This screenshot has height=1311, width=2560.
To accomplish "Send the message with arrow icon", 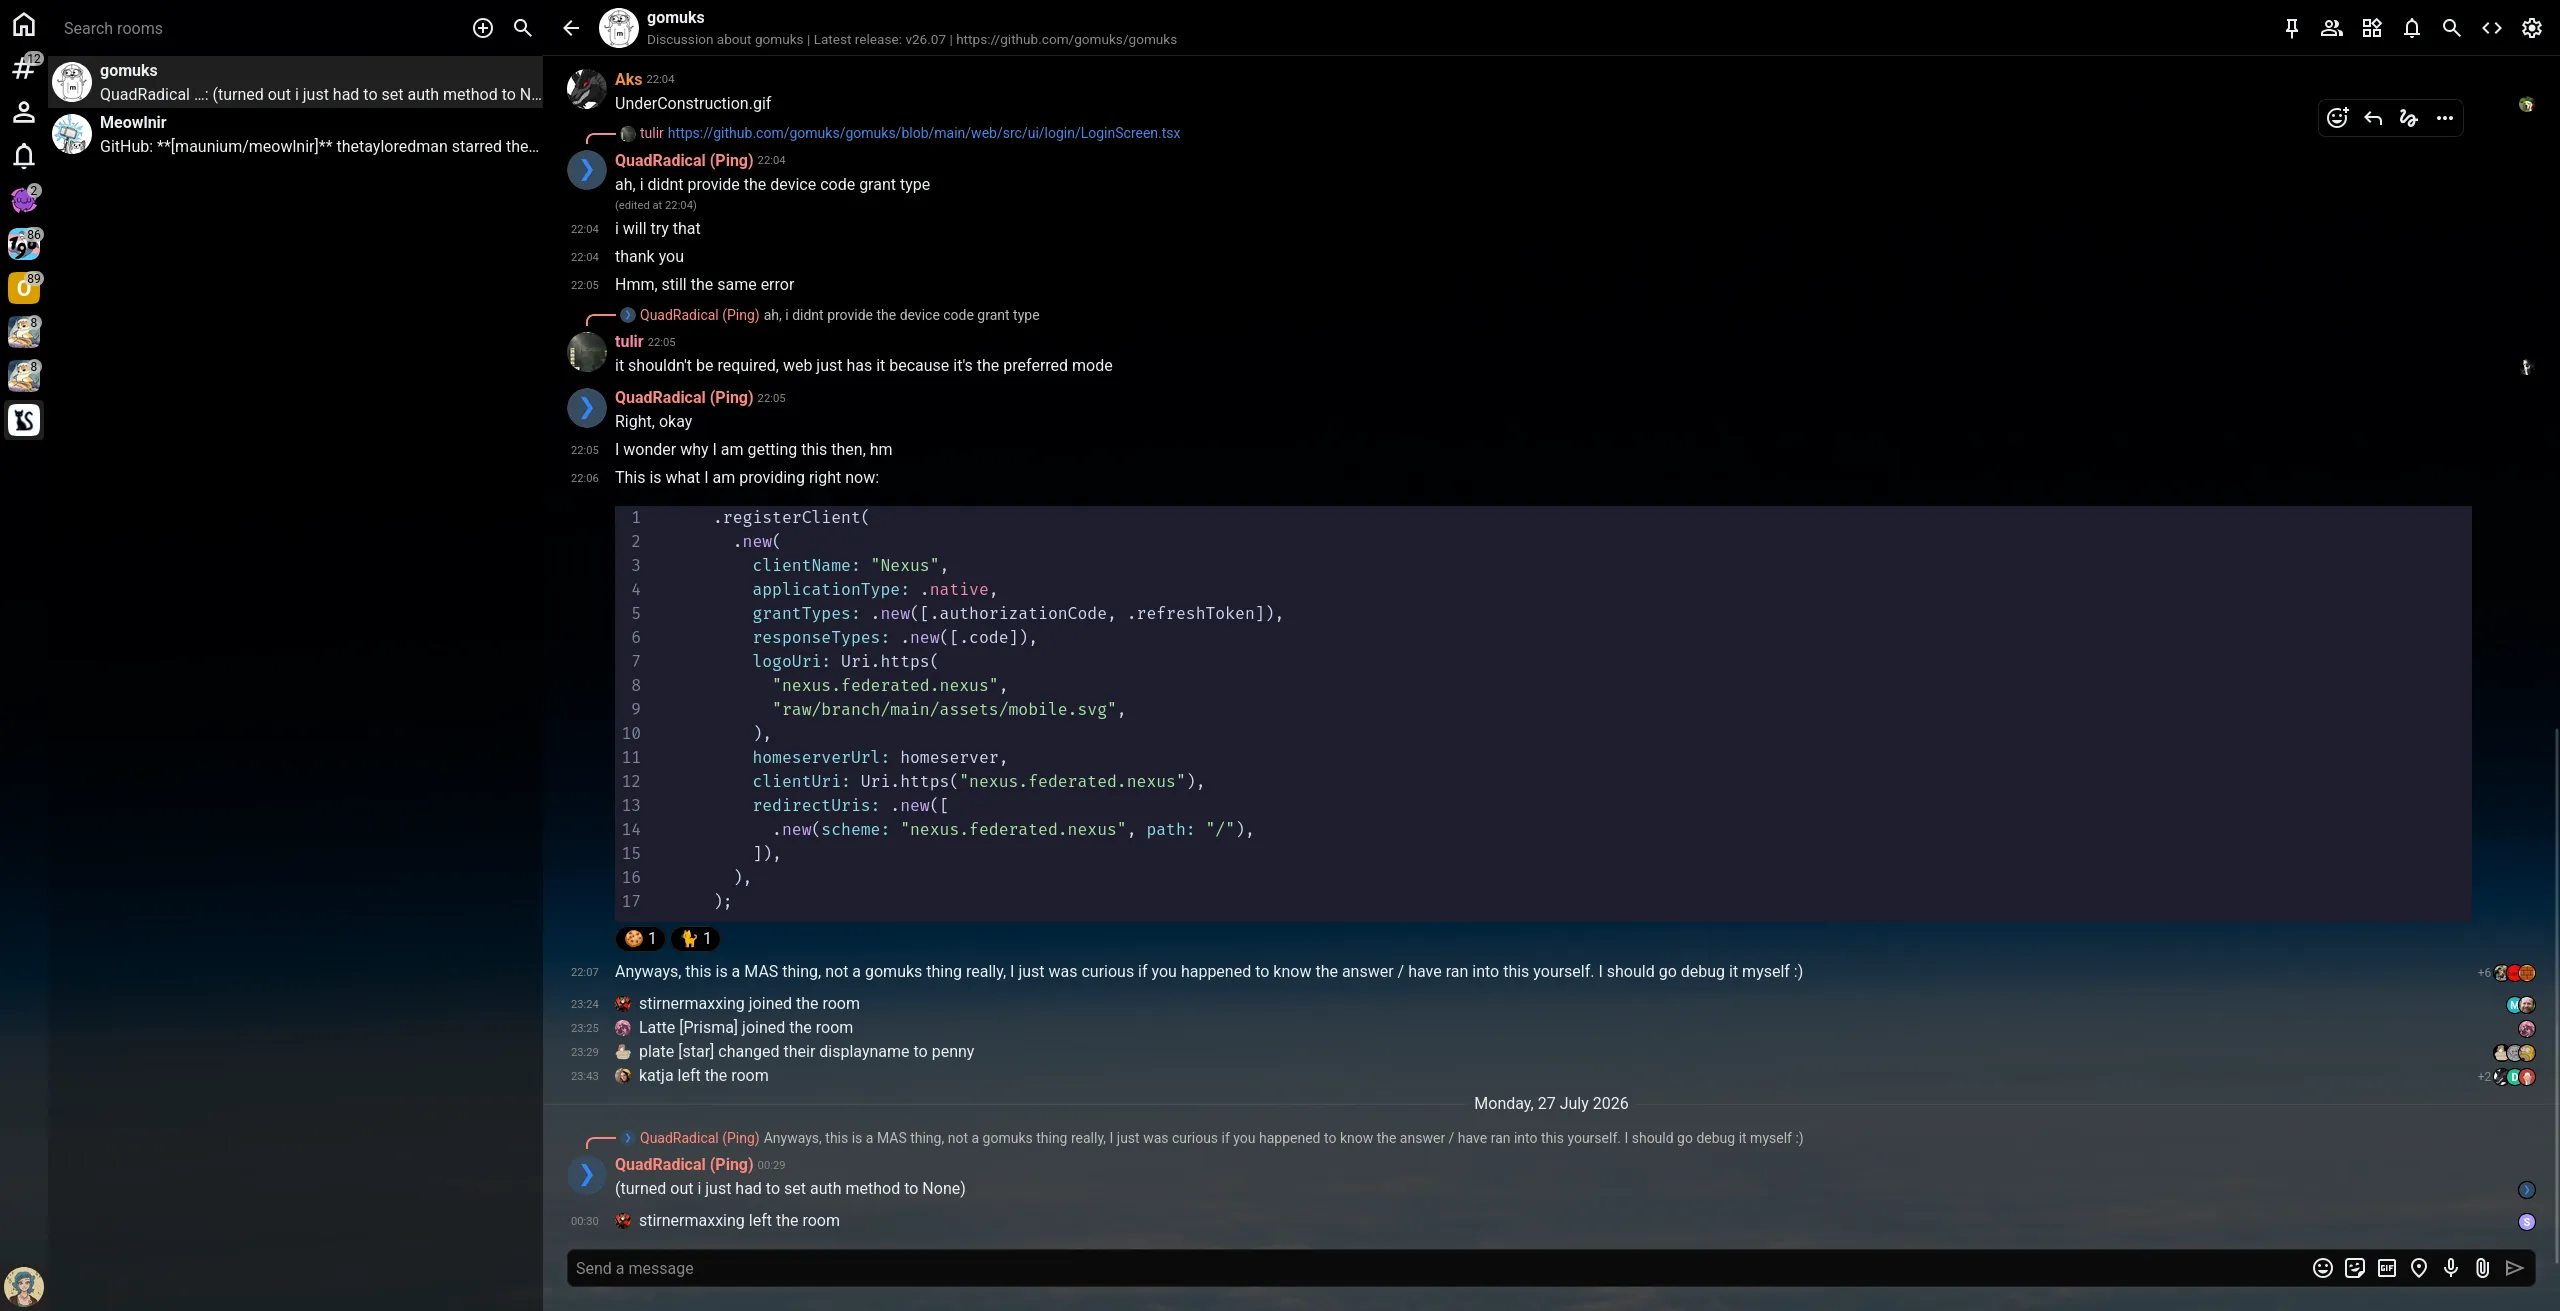I will [x=2515, y=1268].
